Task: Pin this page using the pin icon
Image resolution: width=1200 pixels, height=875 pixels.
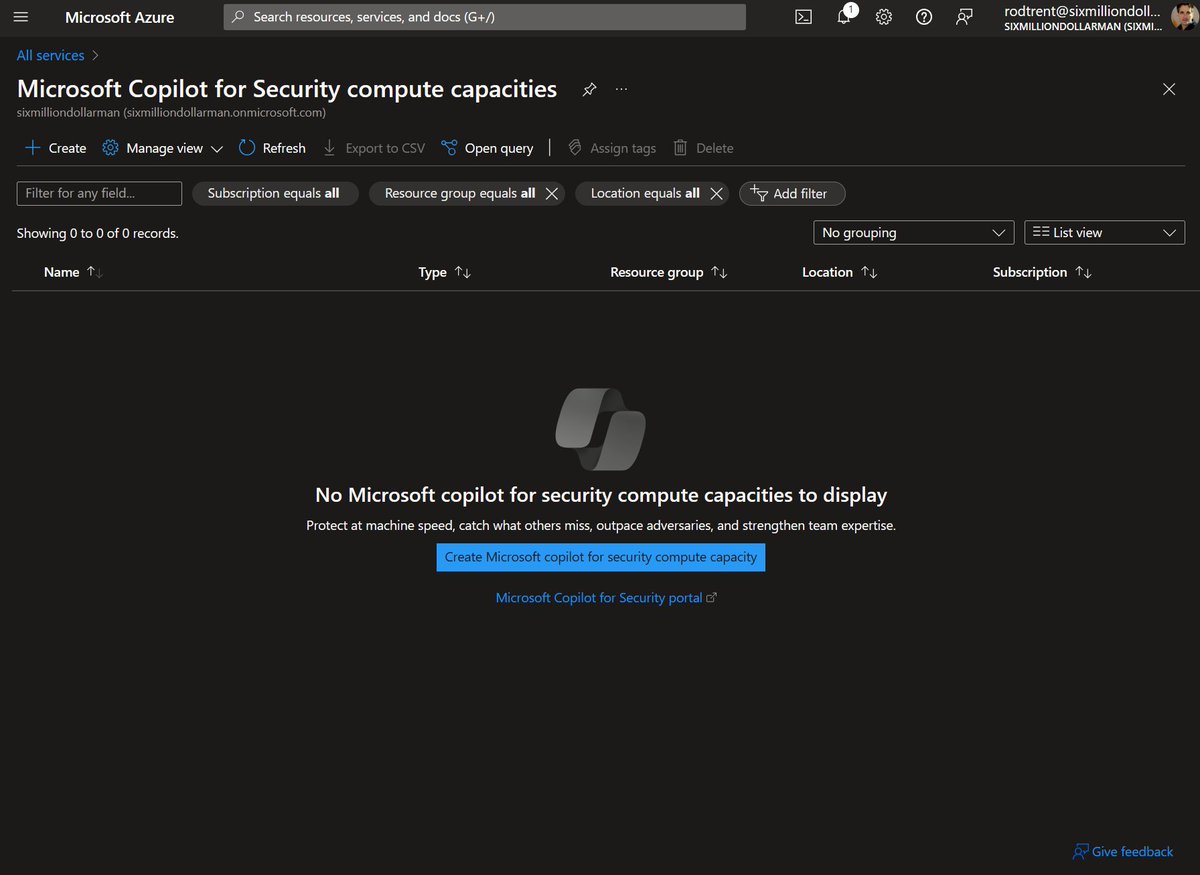Action: tap(590, 89)
